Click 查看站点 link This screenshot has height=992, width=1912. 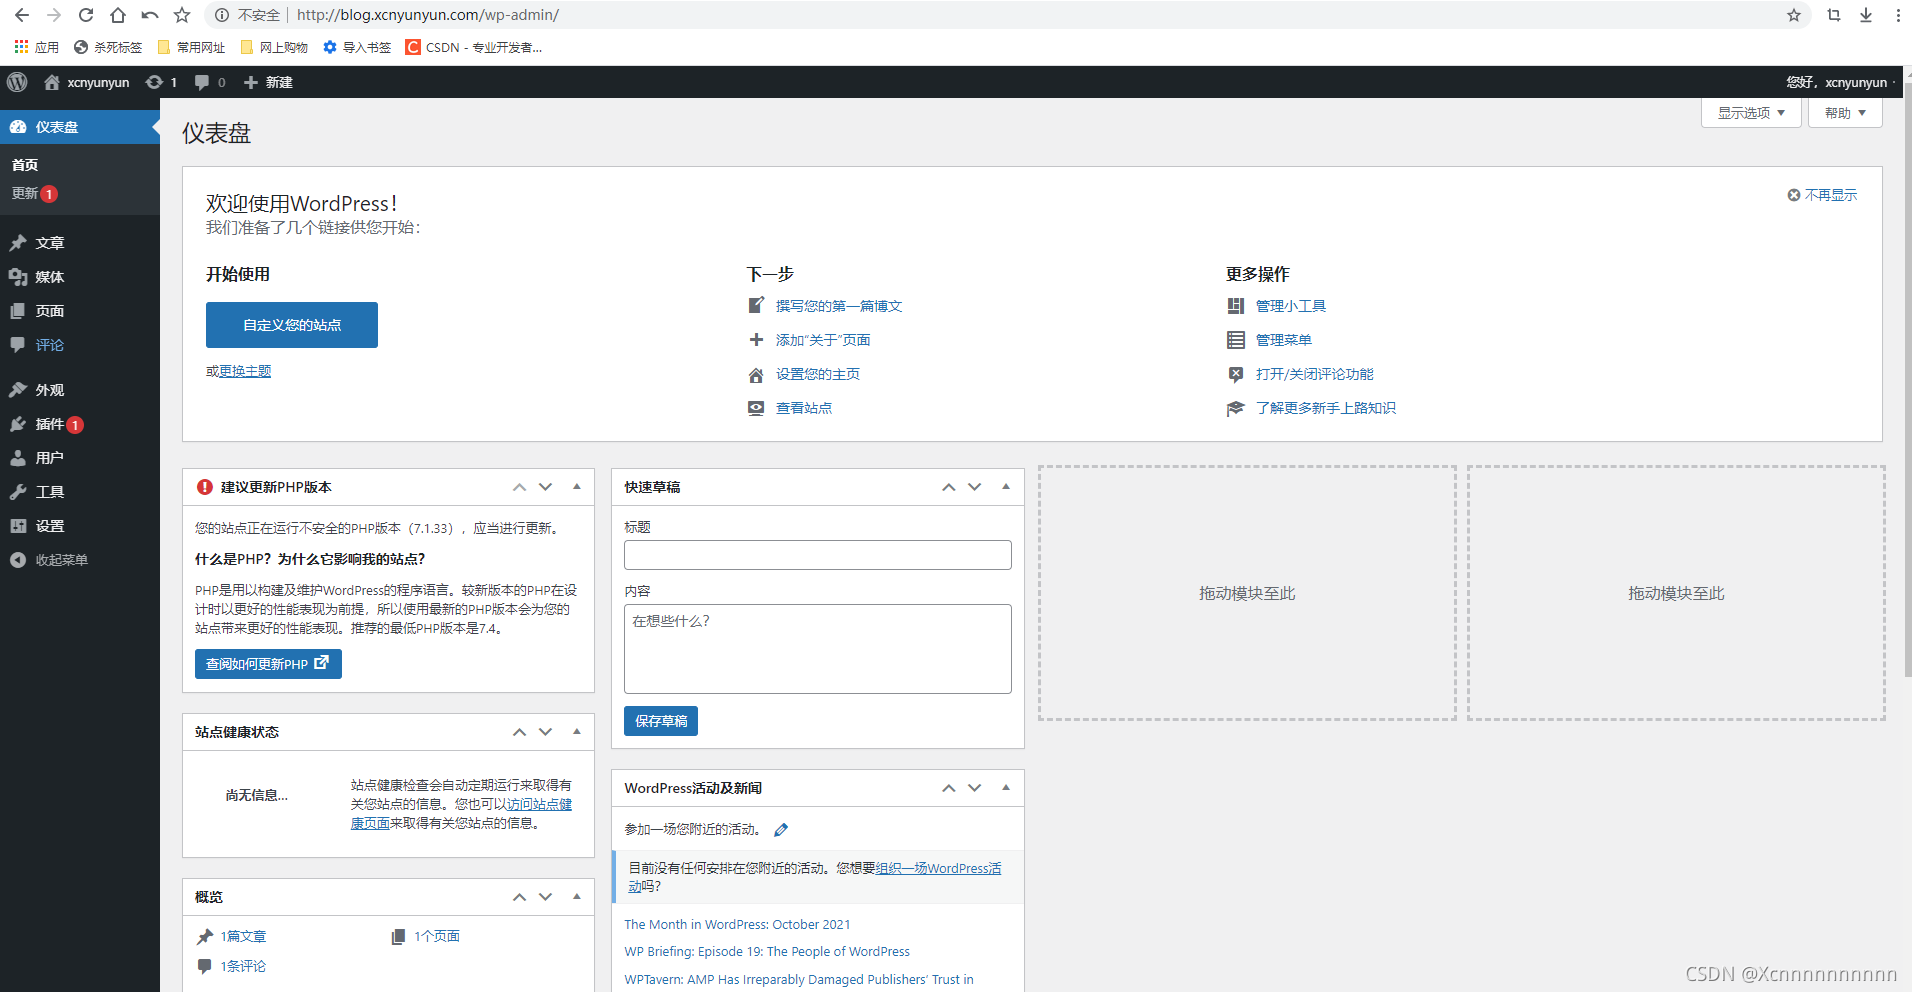point(804,408)
